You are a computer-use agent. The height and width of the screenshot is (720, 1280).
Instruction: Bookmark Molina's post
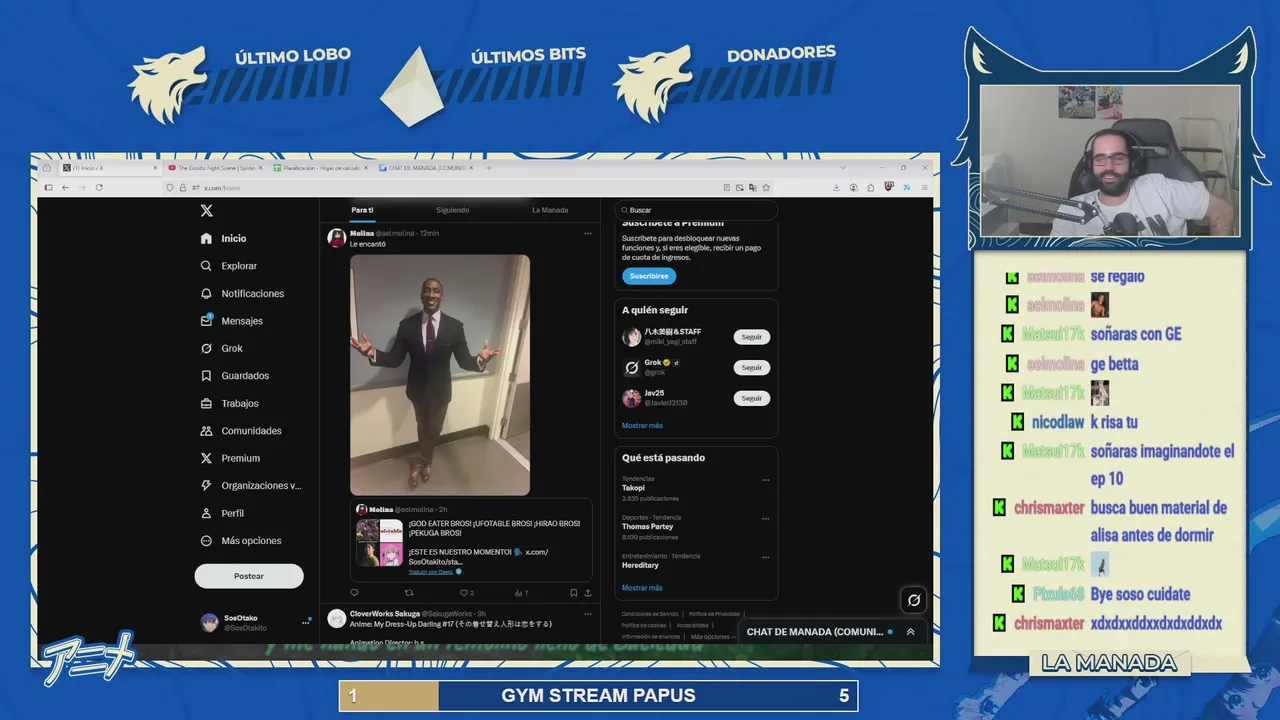(573, 593)
